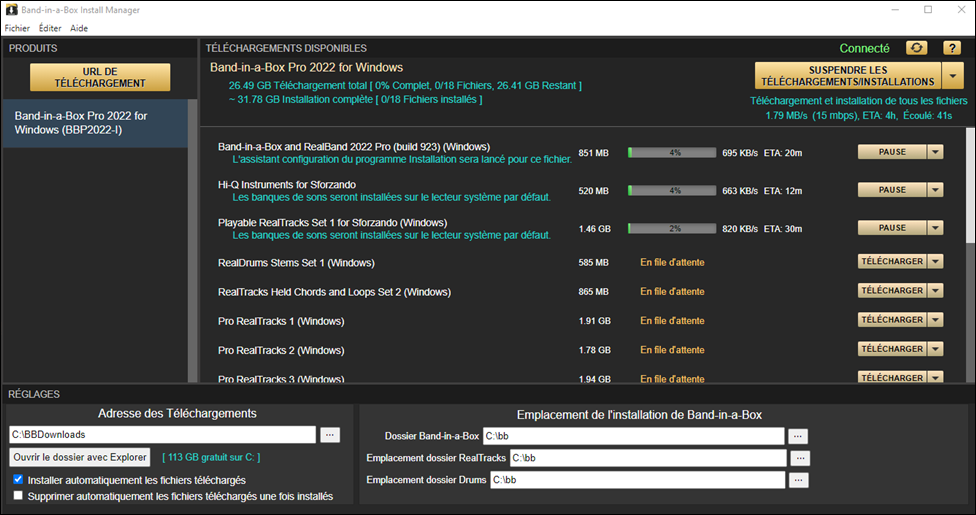Click the Connecté status text
The image size is (976, 515).
tap(864, 48)
